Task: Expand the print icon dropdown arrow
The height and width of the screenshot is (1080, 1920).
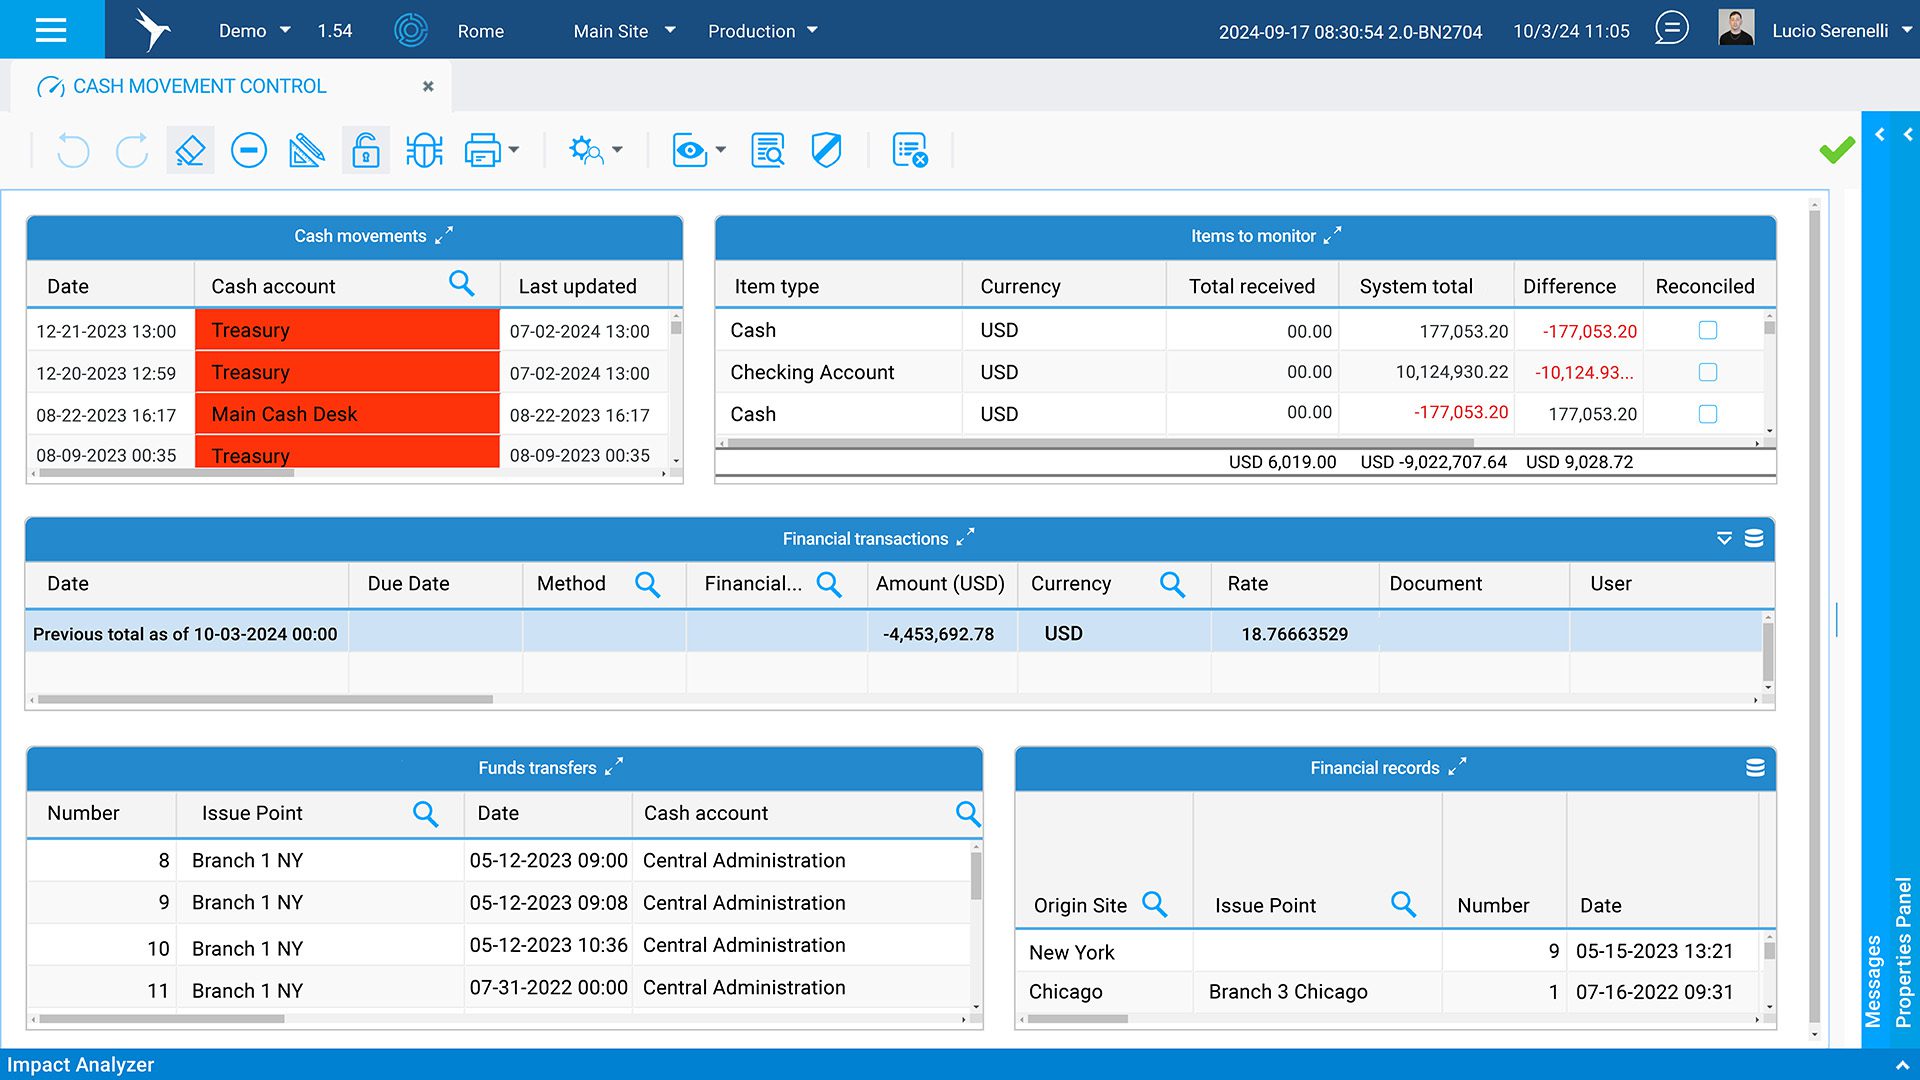Action: pos(514,151)
